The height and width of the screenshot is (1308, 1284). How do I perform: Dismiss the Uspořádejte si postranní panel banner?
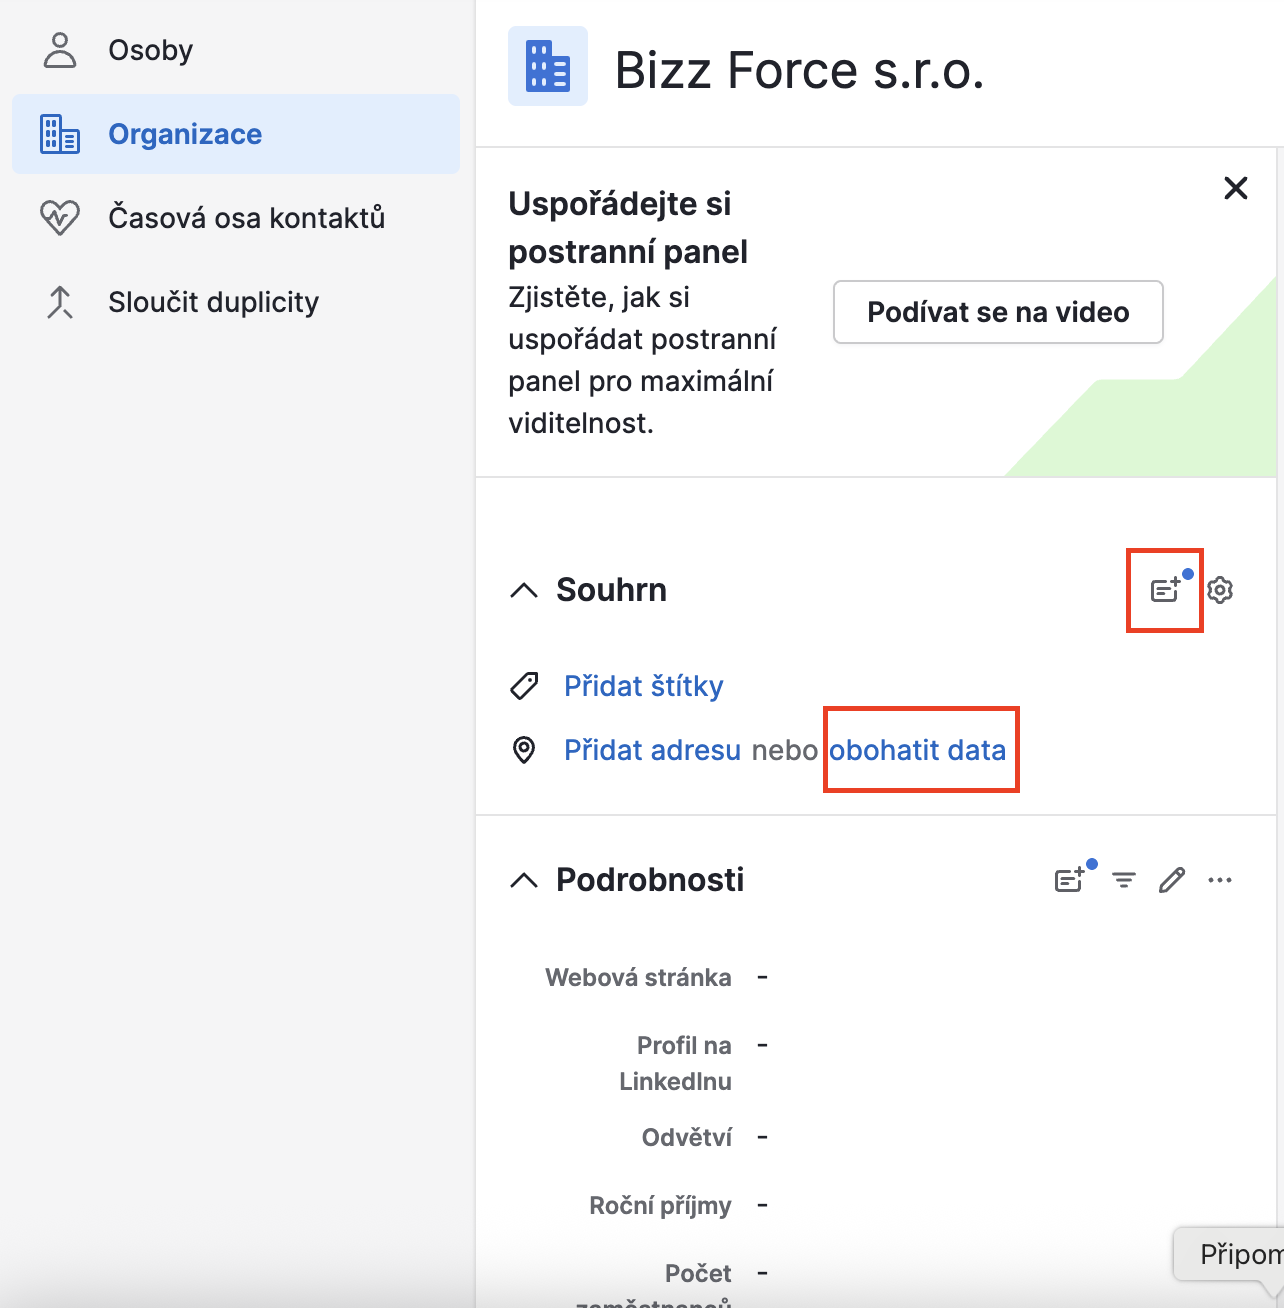pos(1236,188)
